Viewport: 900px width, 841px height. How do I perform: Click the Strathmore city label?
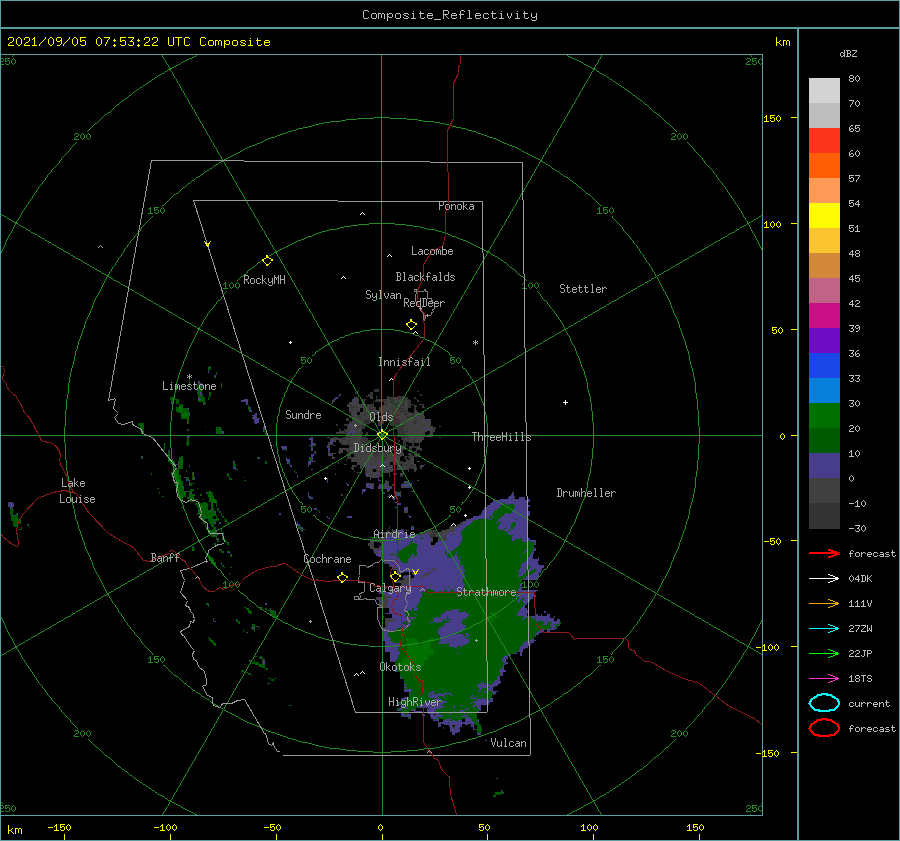click(487, 592)
